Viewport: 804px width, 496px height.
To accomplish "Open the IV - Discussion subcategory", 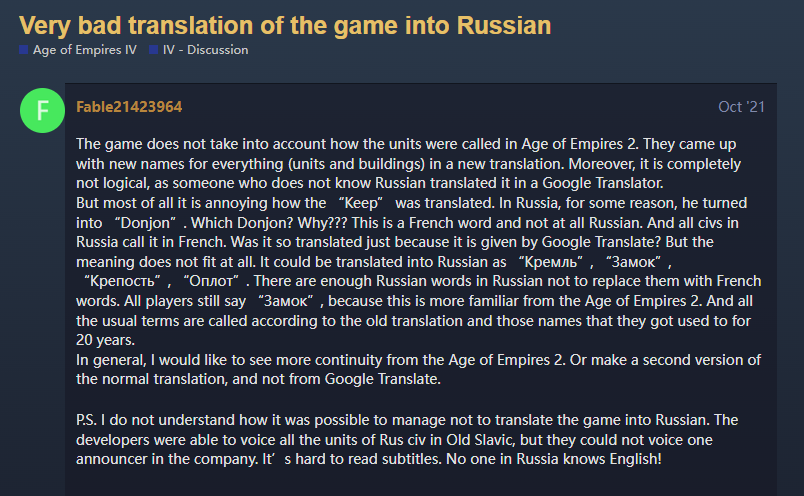I will tap(205, 49).
